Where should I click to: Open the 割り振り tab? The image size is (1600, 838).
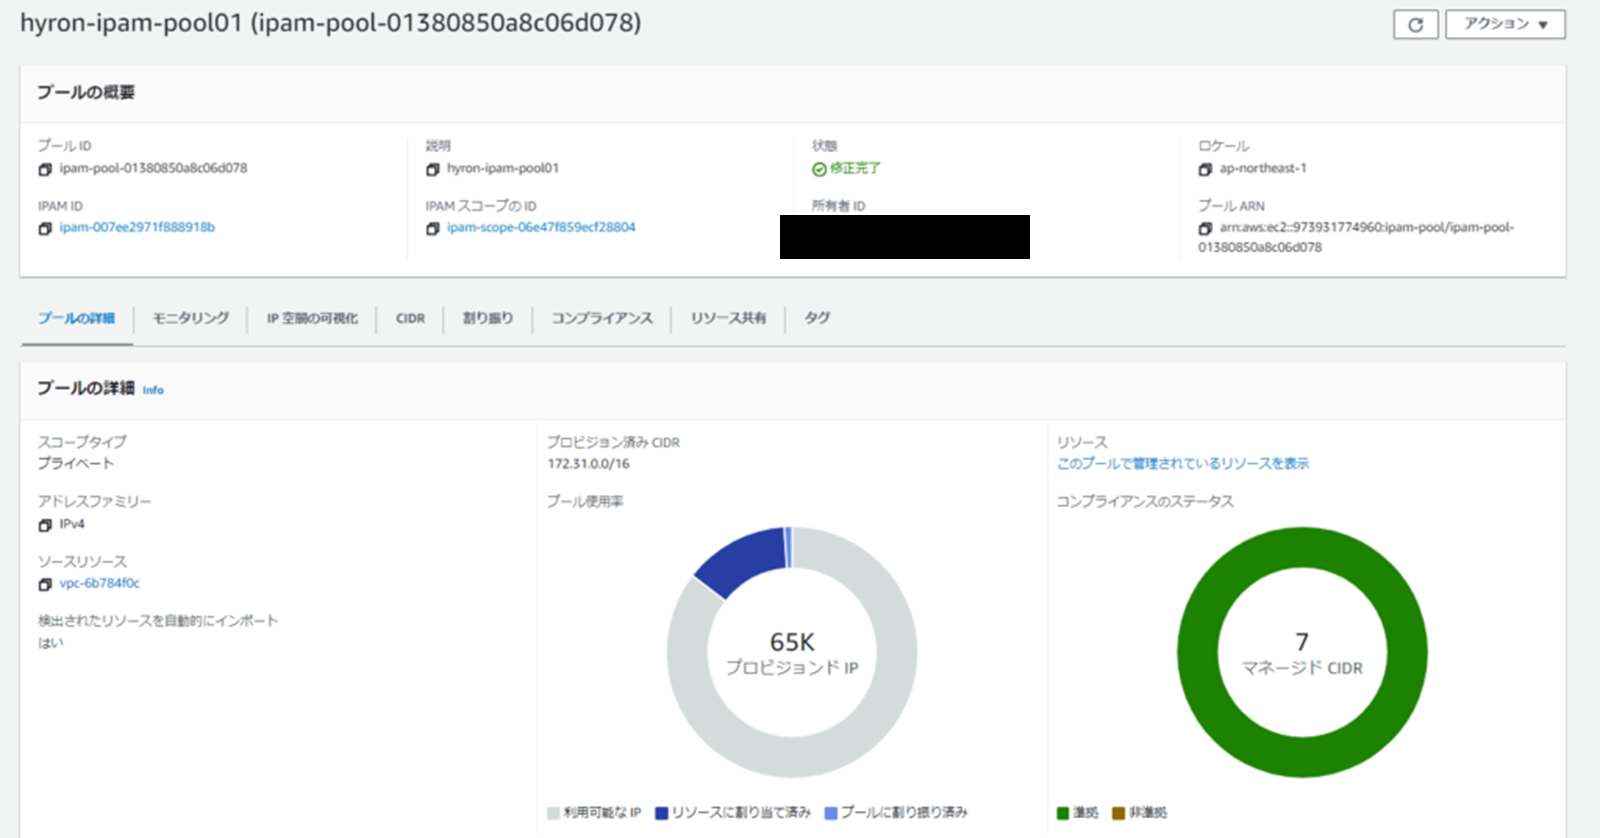pos(488,318)
